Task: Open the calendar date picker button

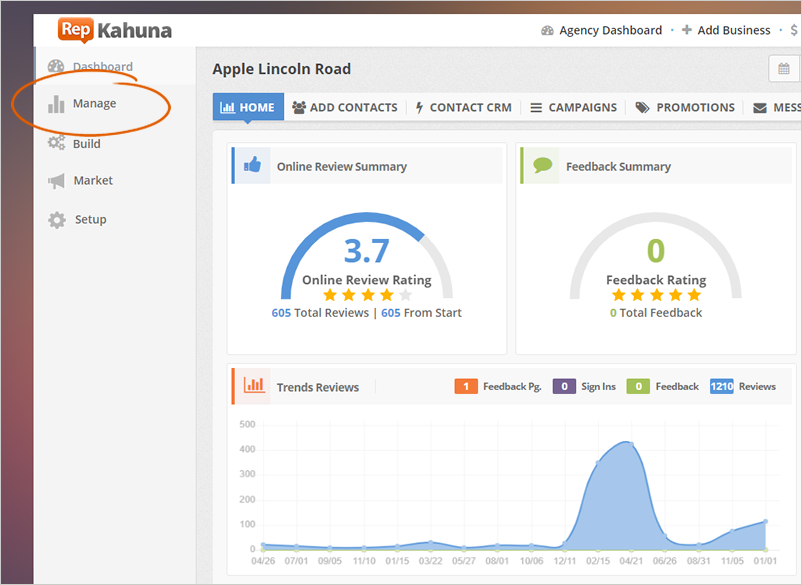Action: [783, 69]
